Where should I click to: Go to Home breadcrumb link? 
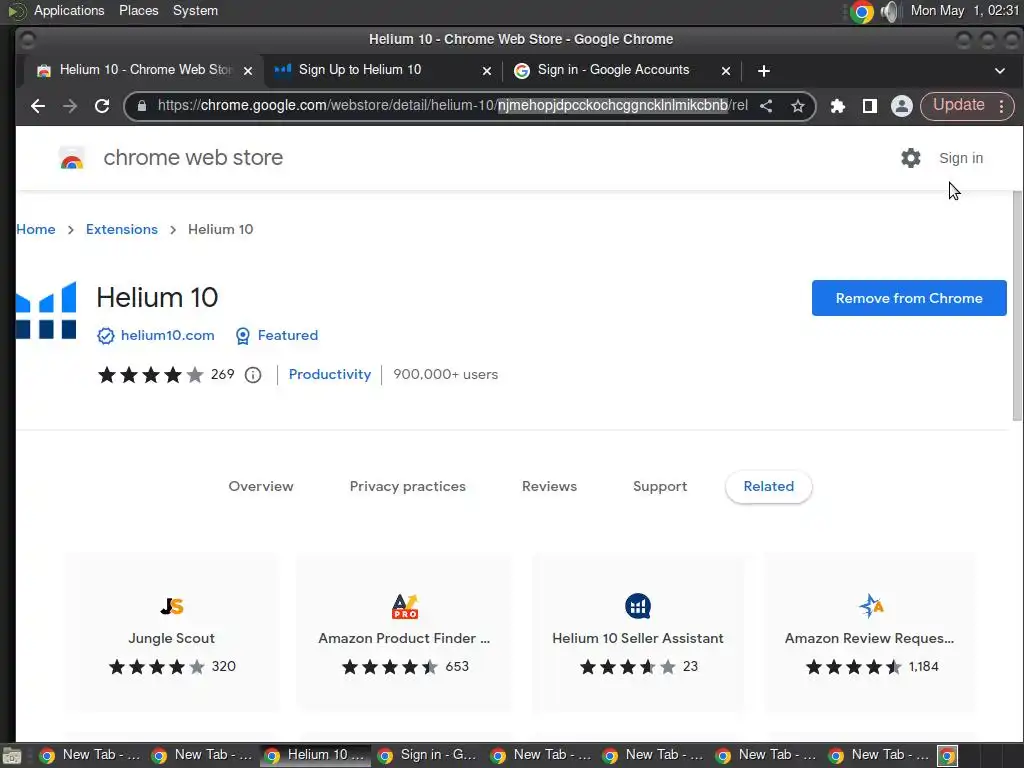point(36,229)
